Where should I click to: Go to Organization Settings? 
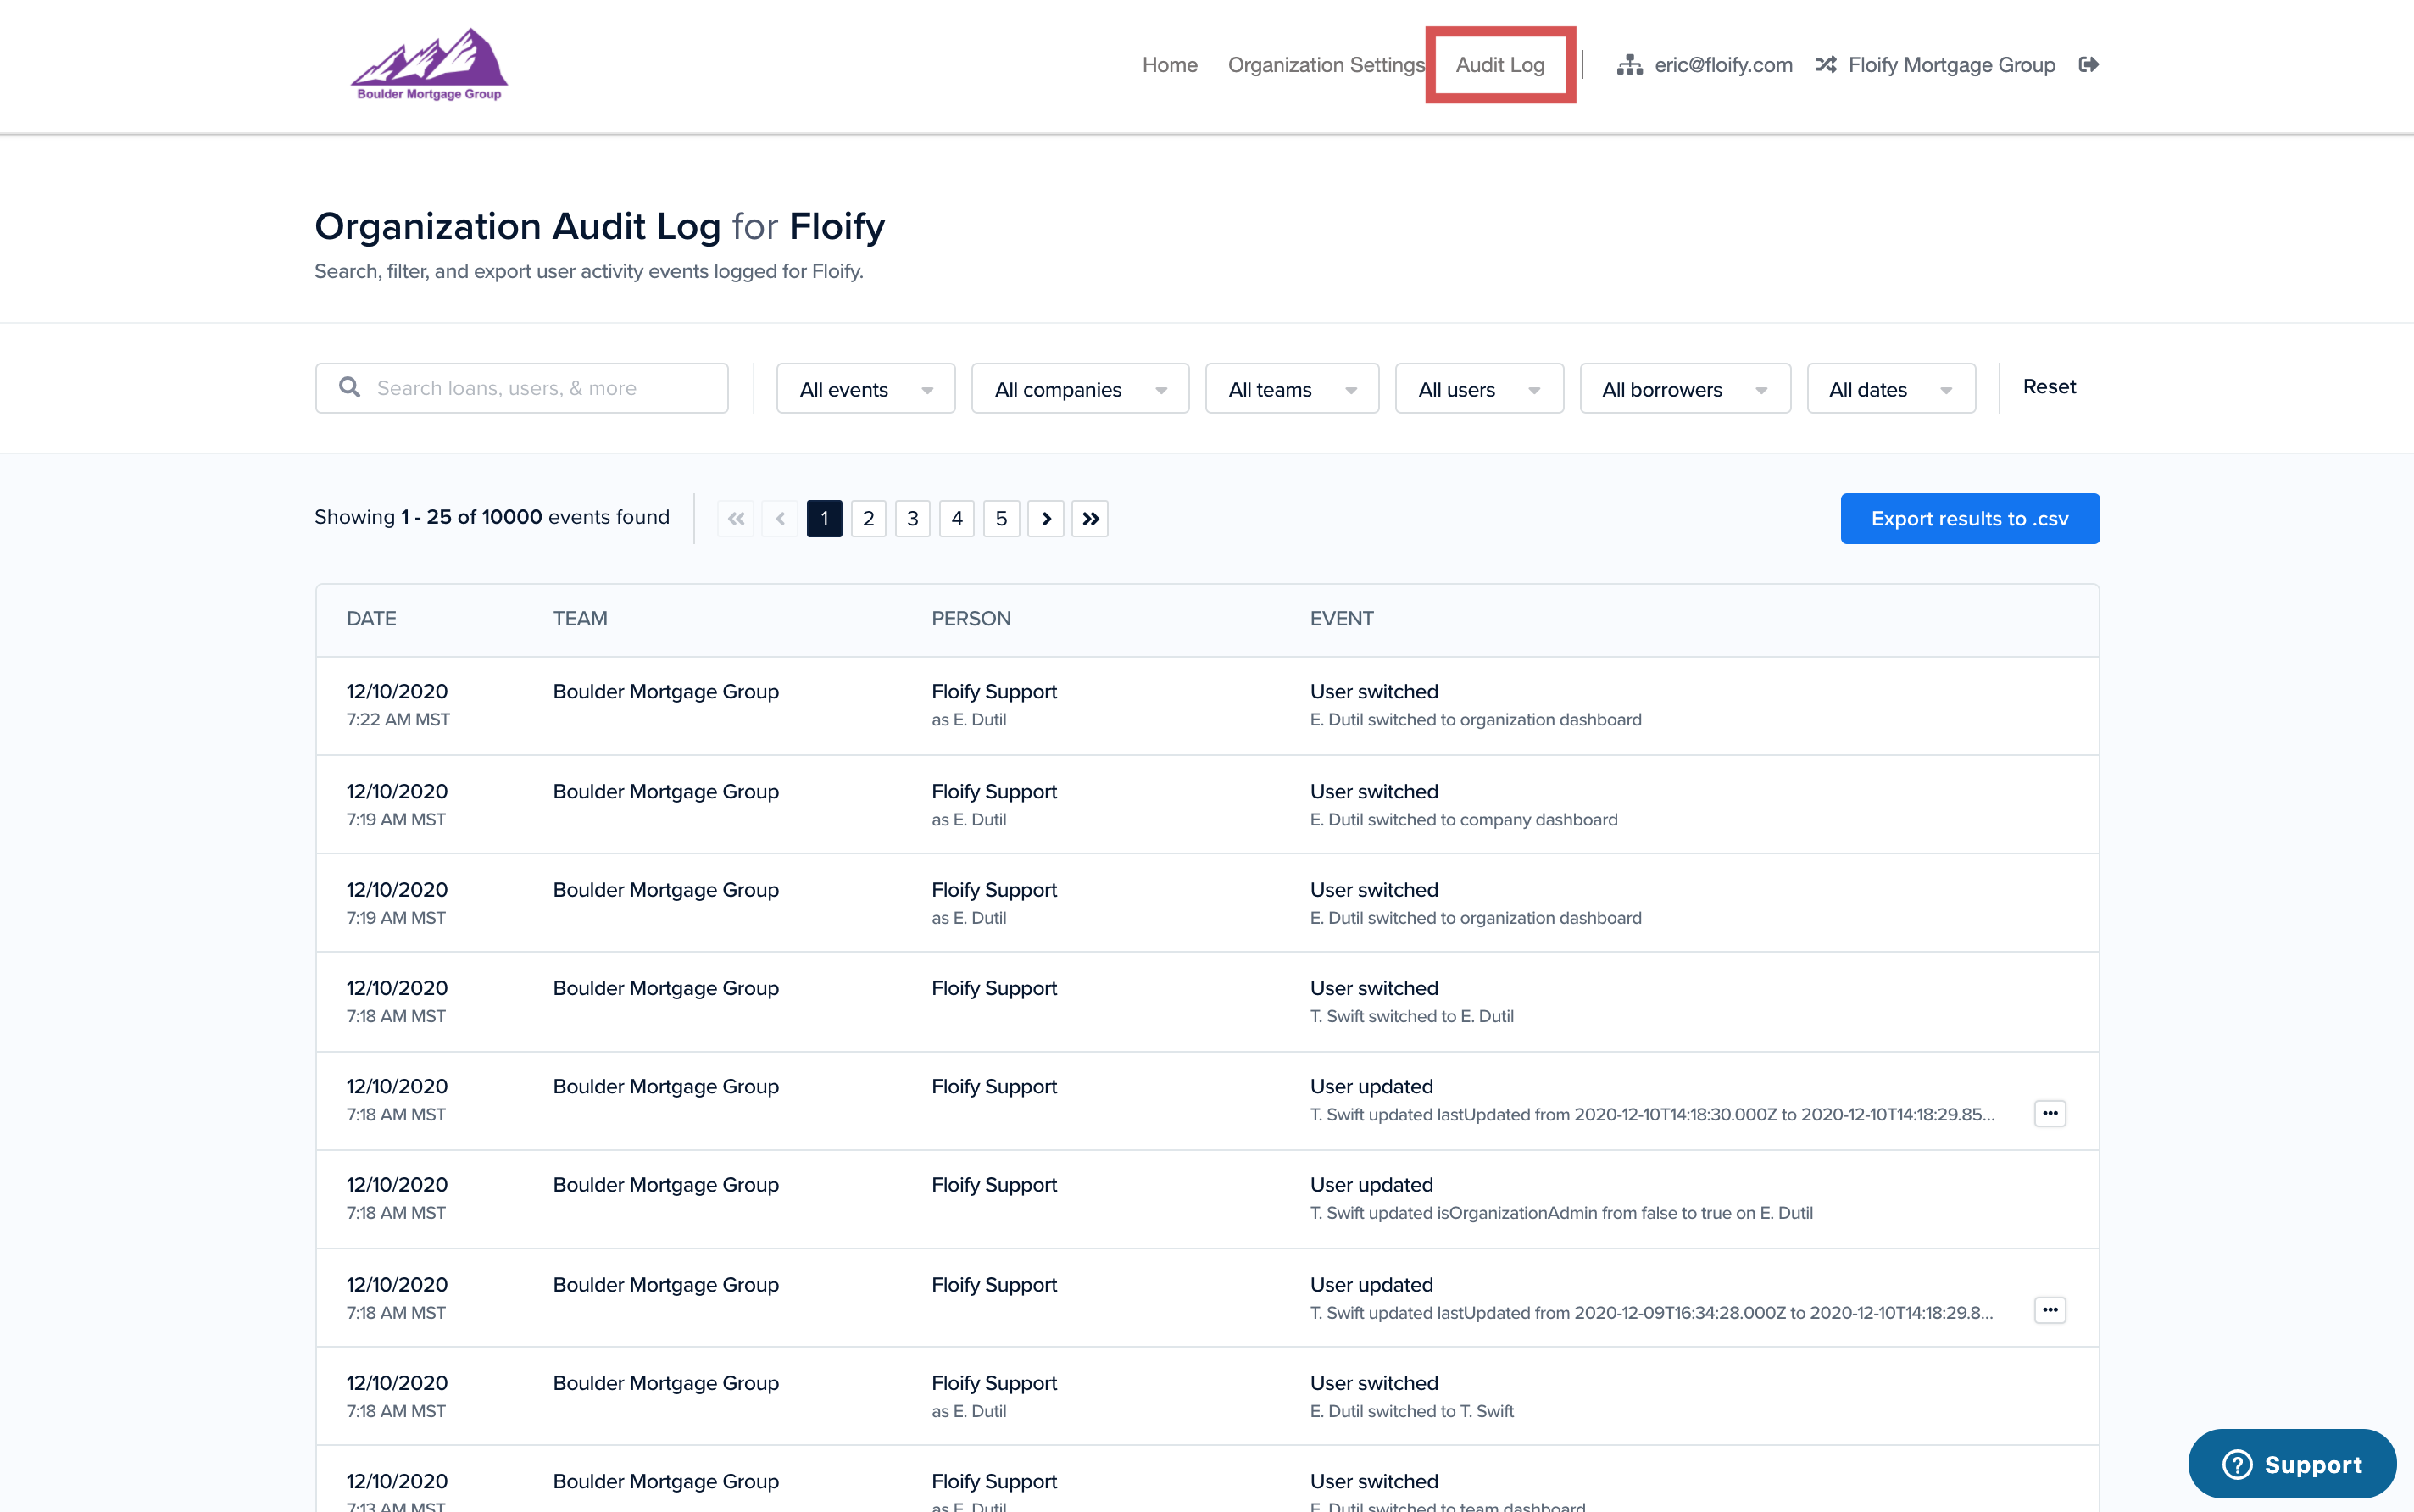click(1325, 65)
